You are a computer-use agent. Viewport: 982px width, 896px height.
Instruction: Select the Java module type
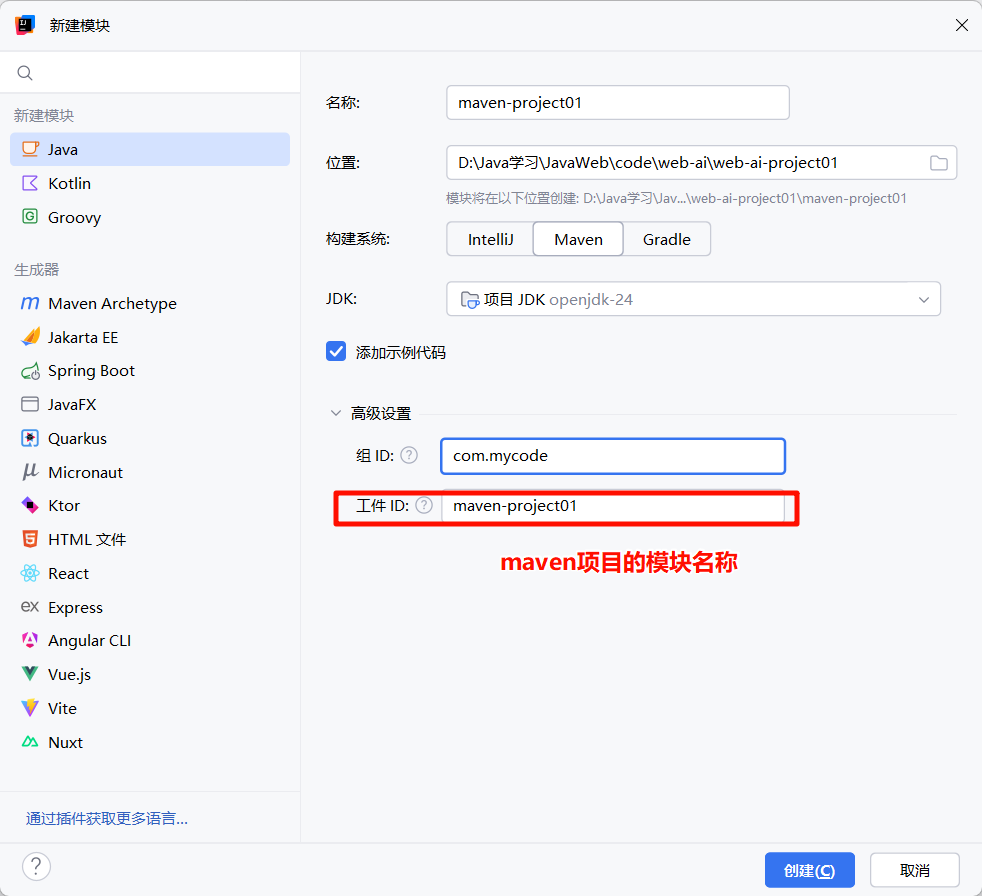pyautogui.click(x=150, y=150)
